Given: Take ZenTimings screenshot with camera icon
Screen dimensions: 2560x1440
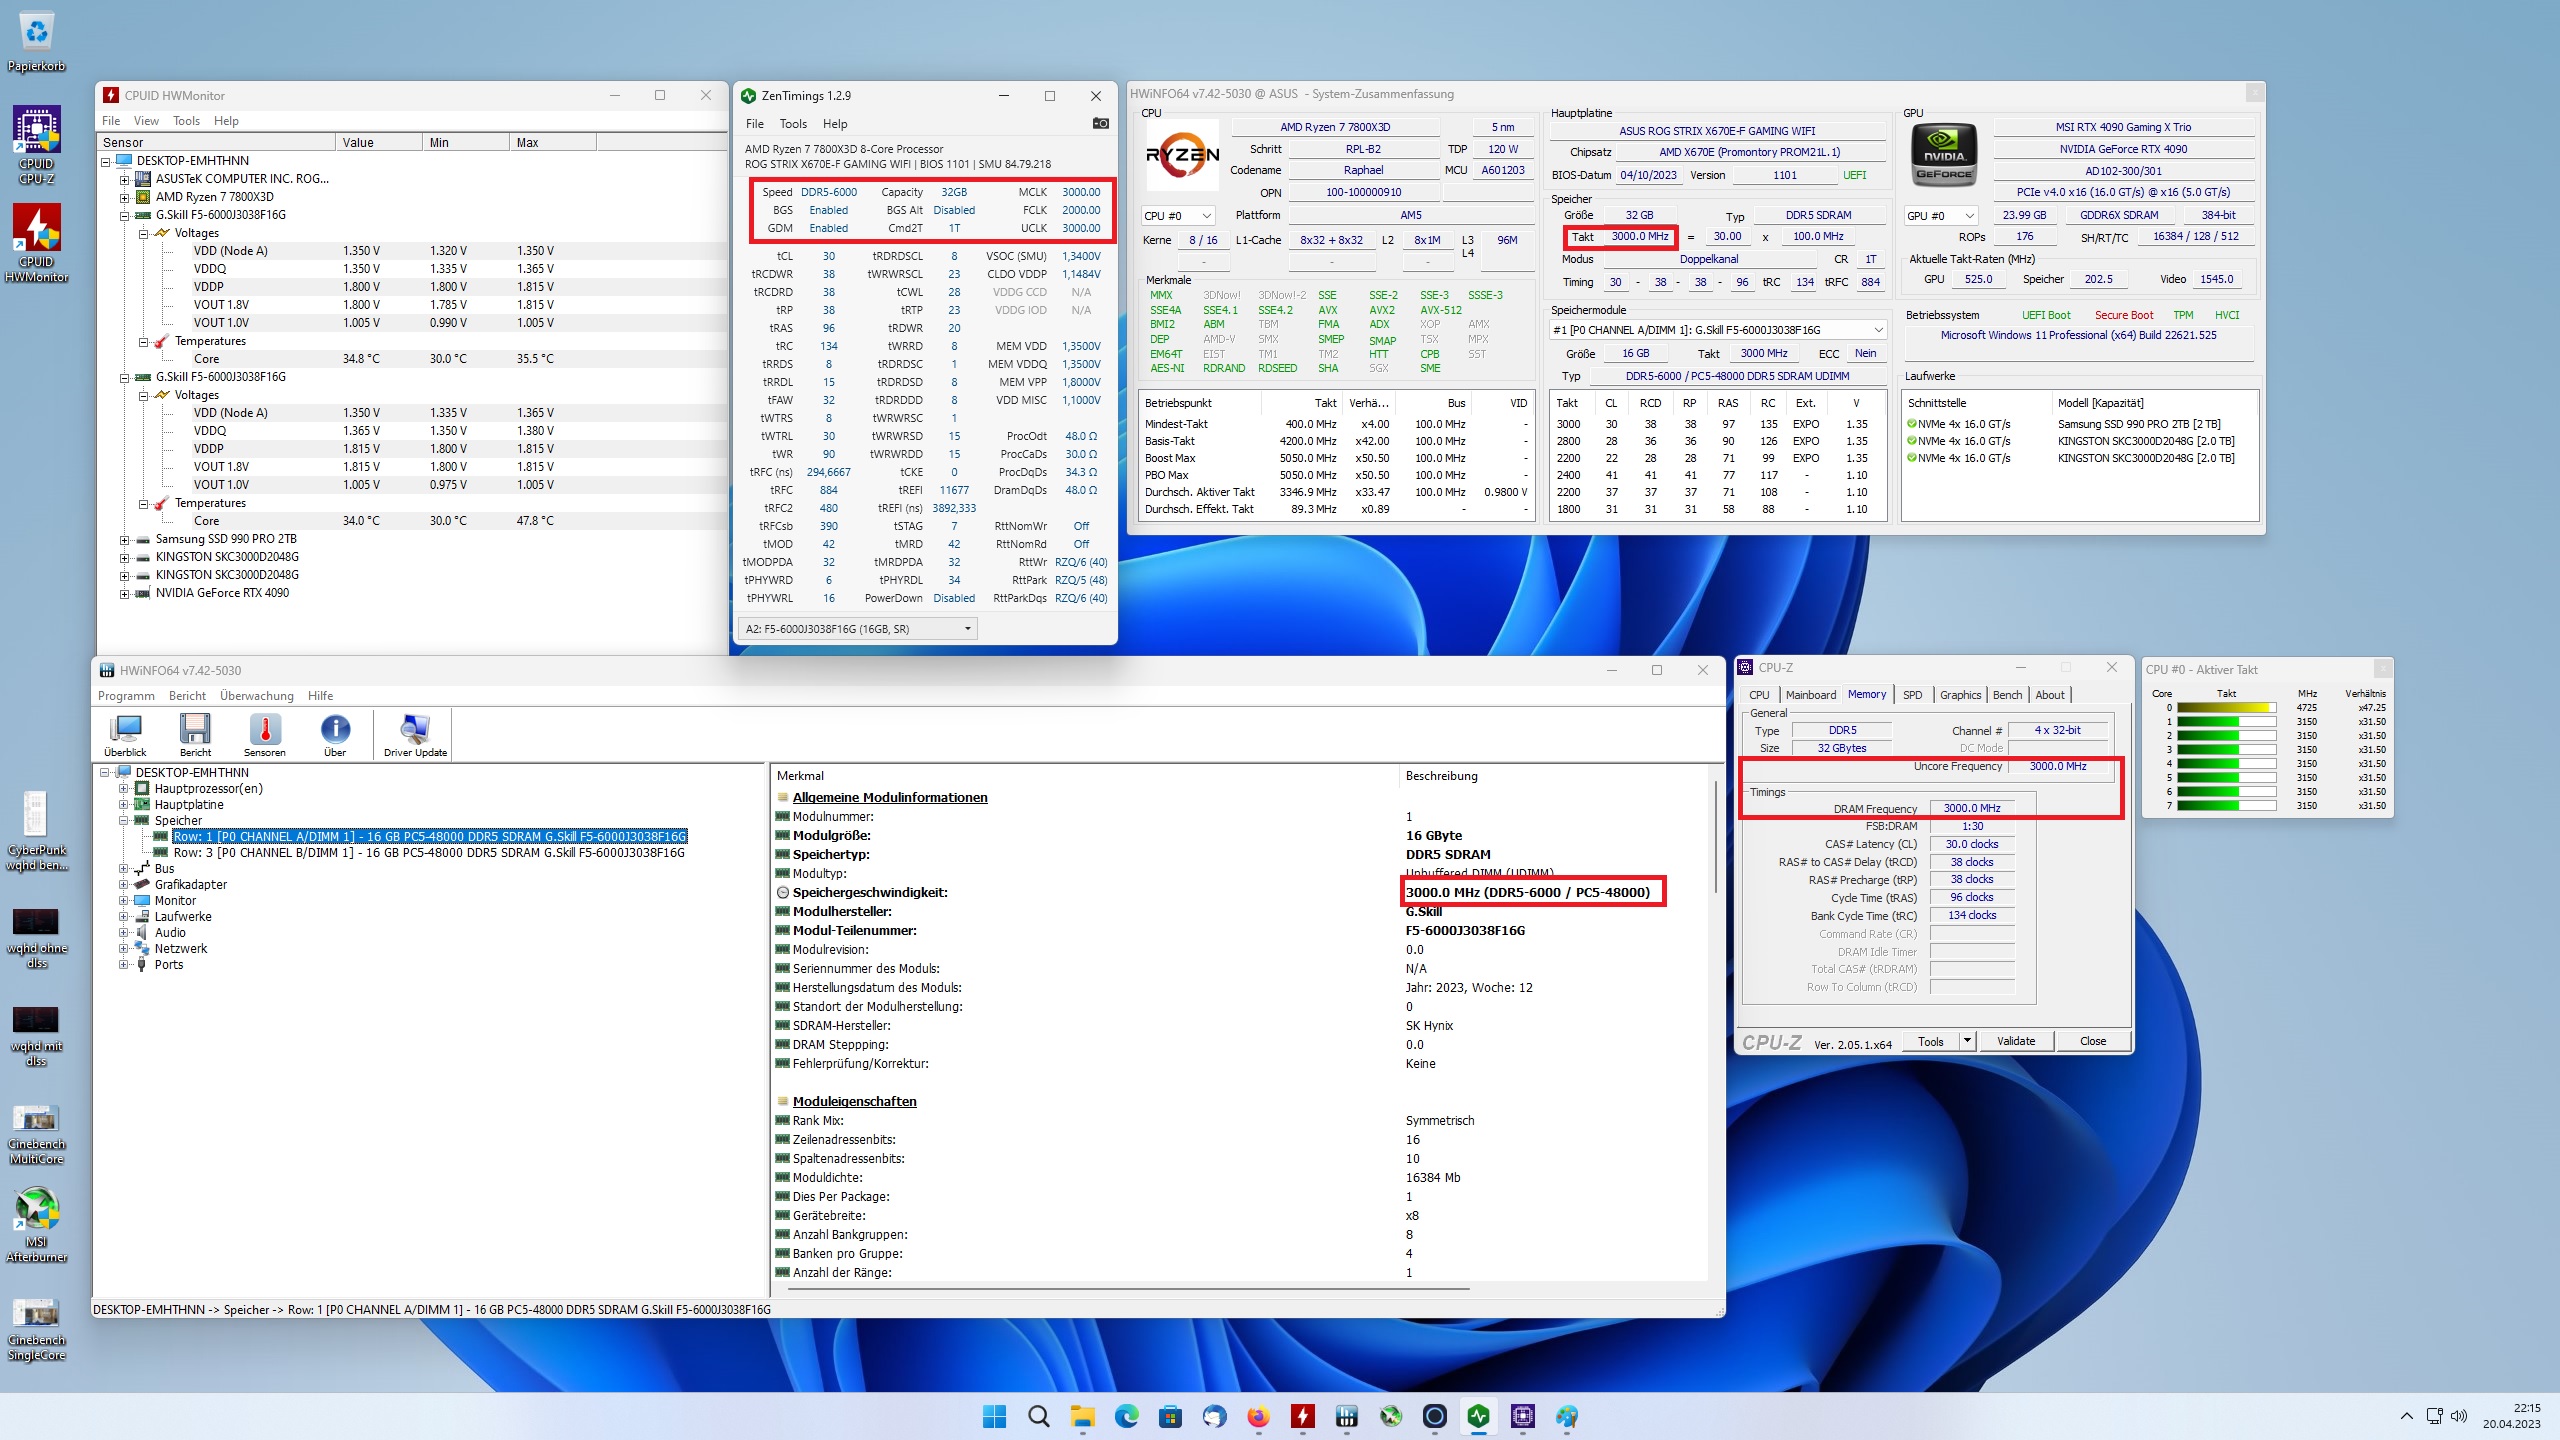Looking at the screenshot, I should point(1100,123).
